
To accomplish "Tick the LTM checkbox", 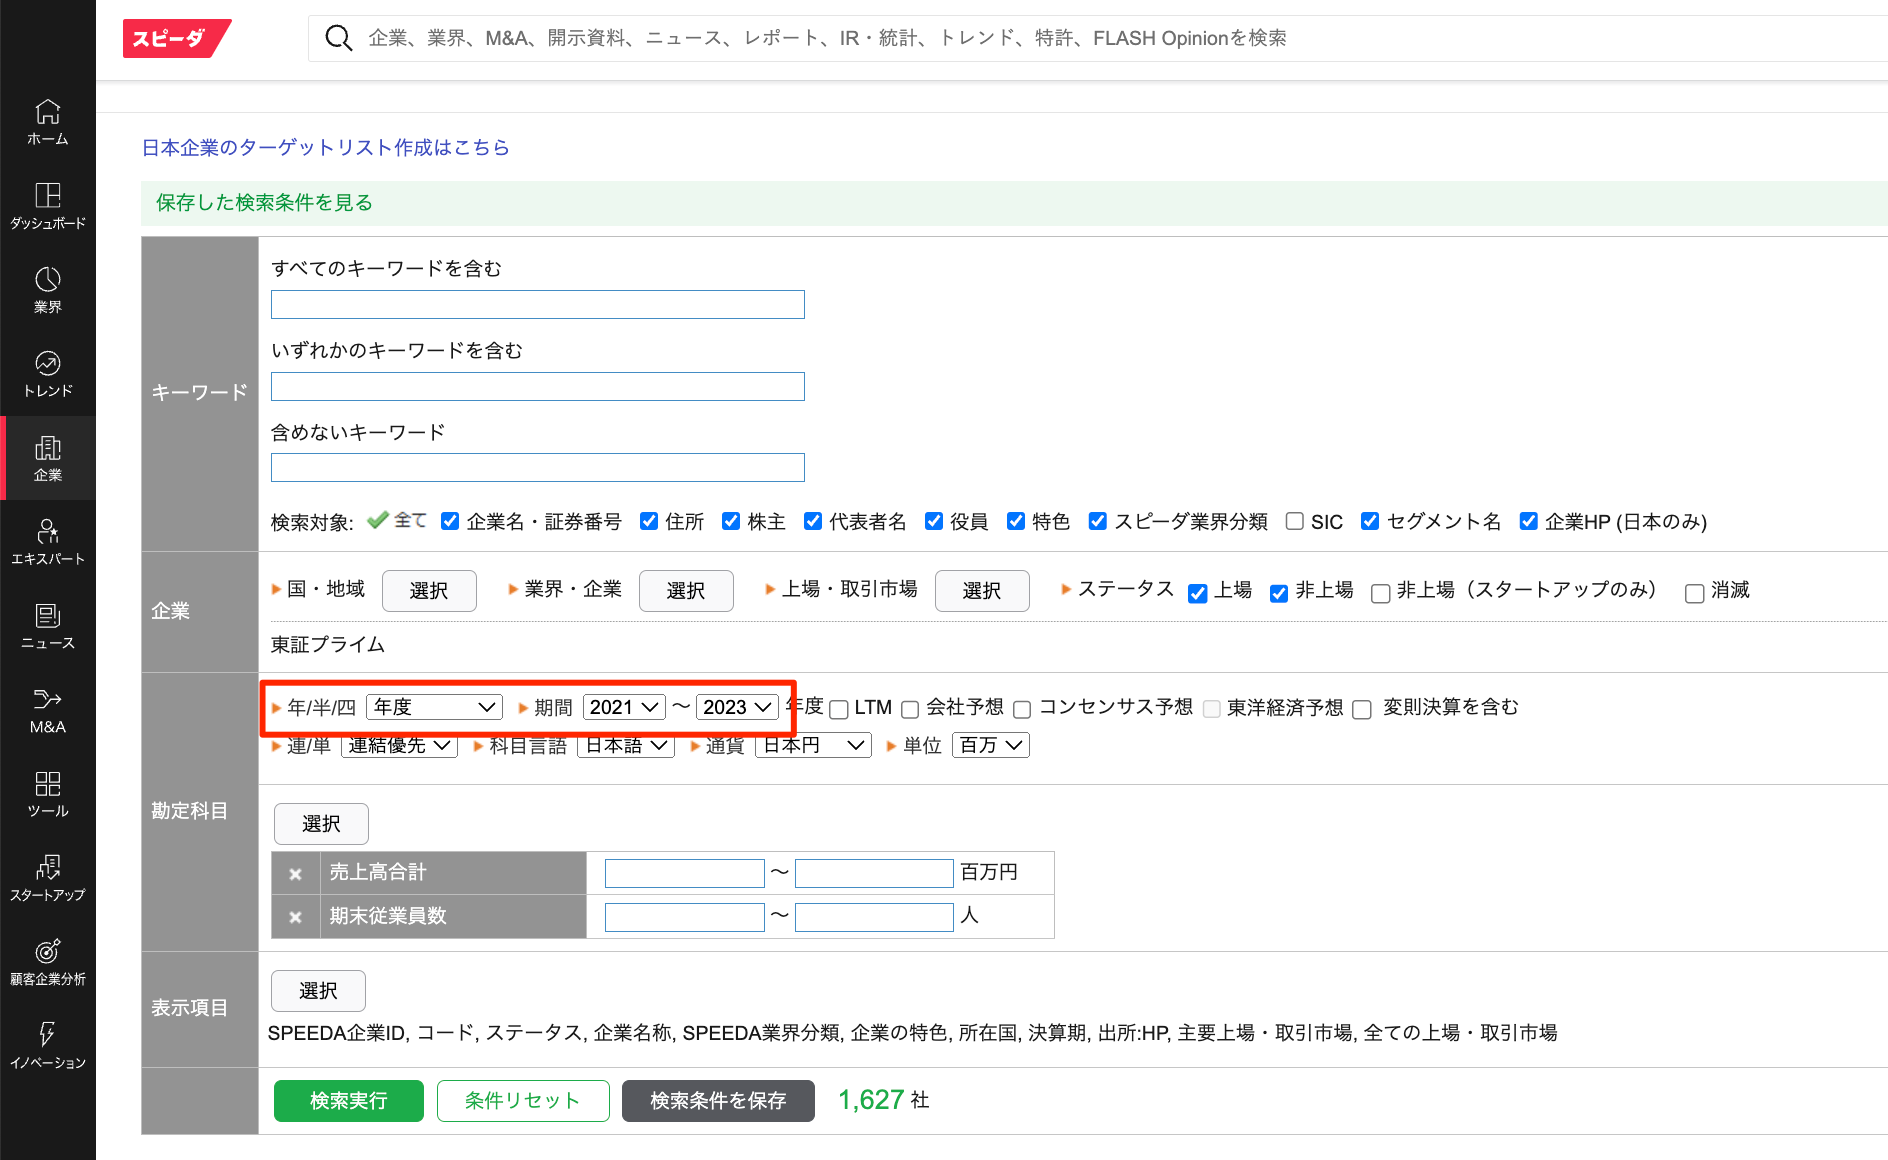I will pos(839,709).
